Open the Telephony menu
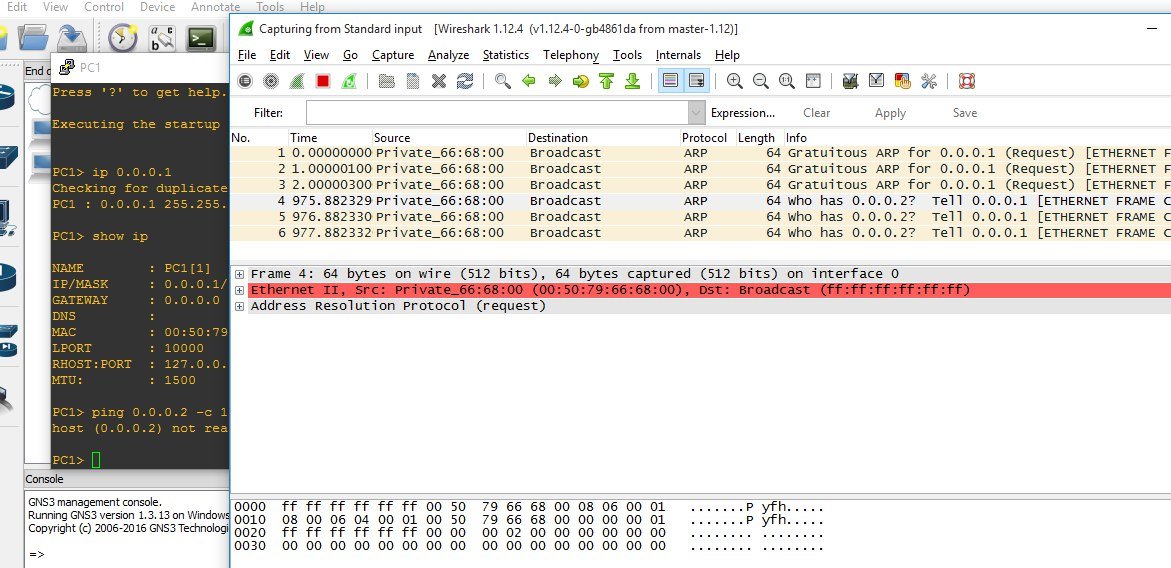Screen dimensions: 1171x568 571,54
